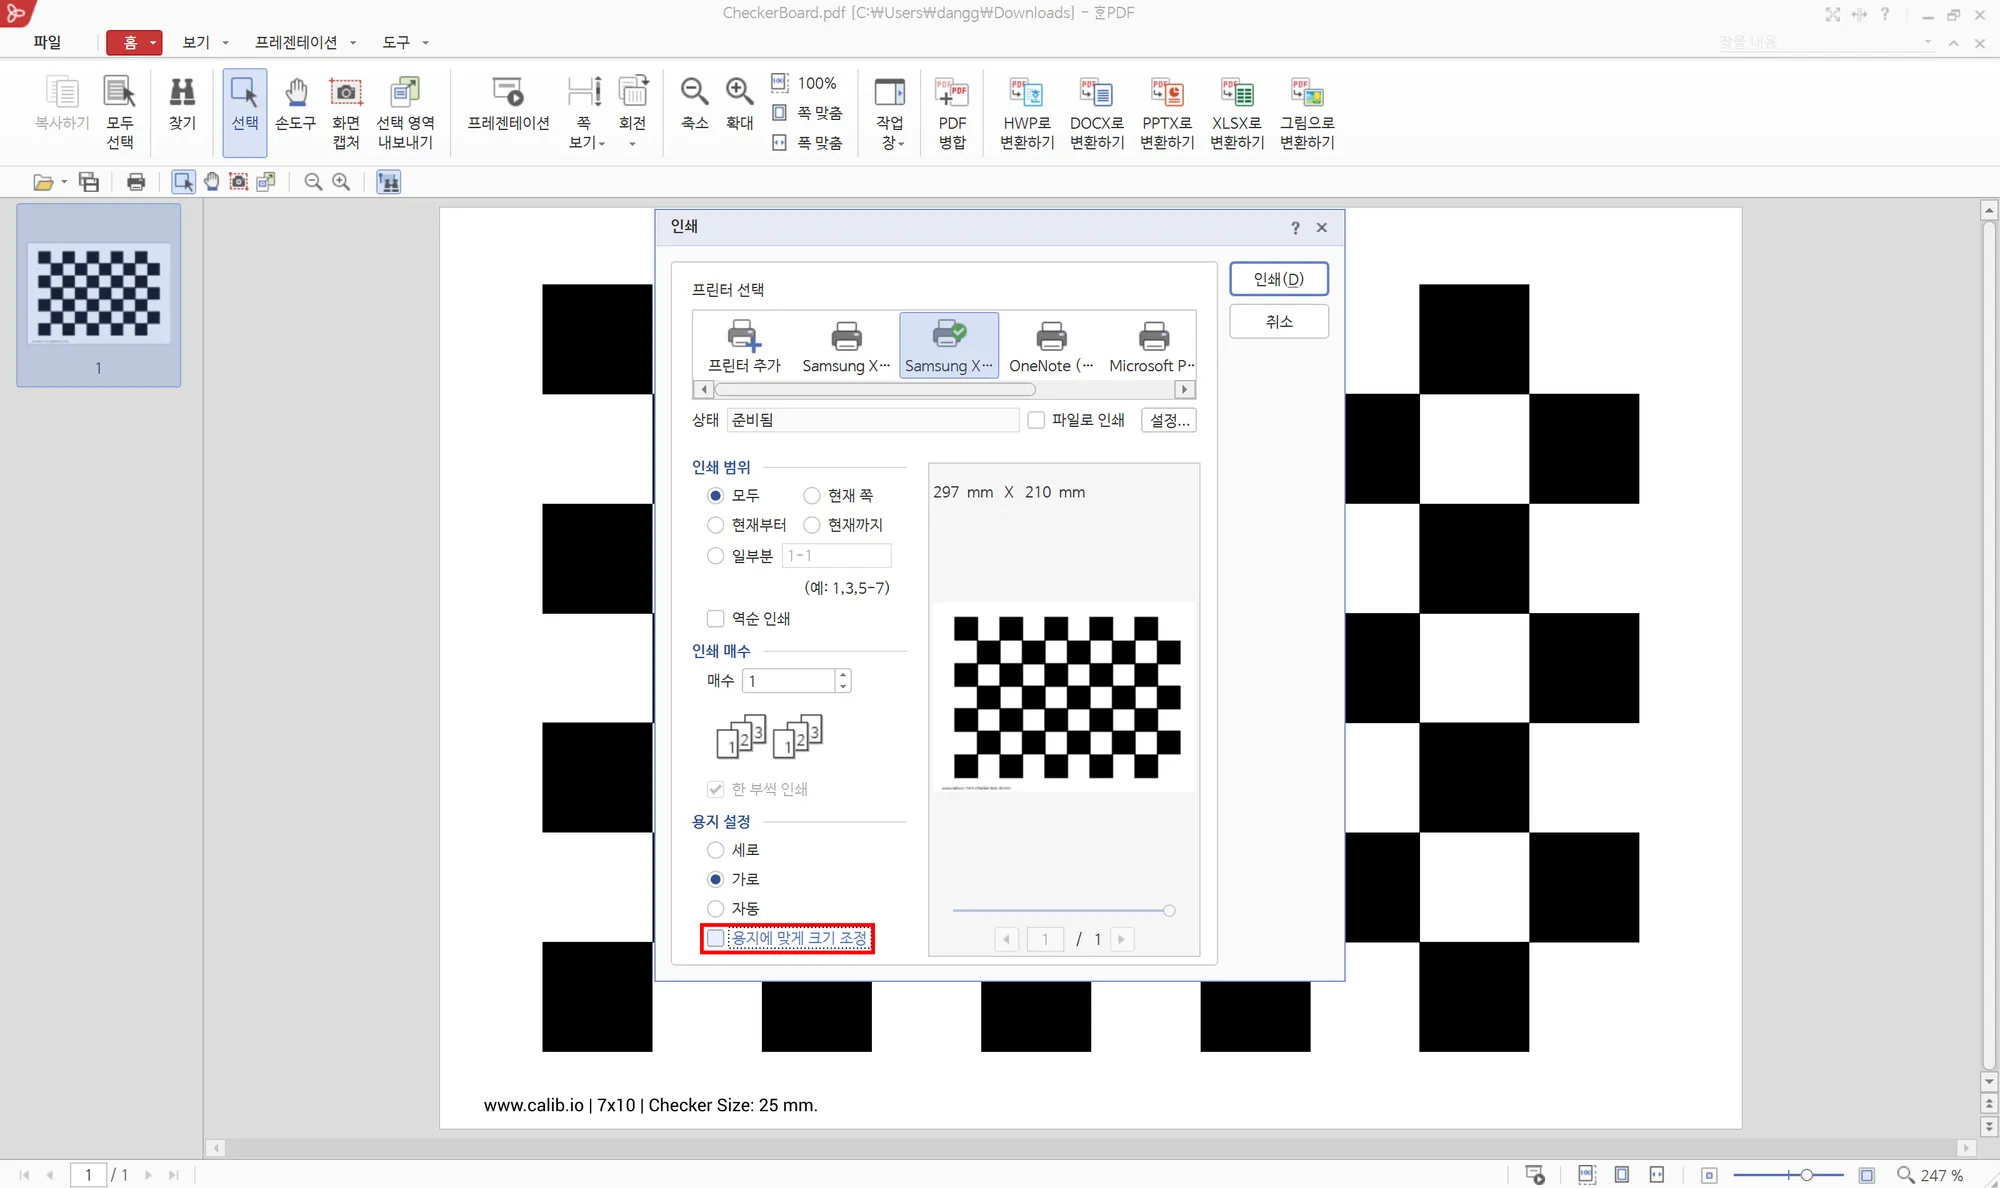Click the print icon in quick toolbar
Screen dimensions: 2000x1188
tap(136, 182)
